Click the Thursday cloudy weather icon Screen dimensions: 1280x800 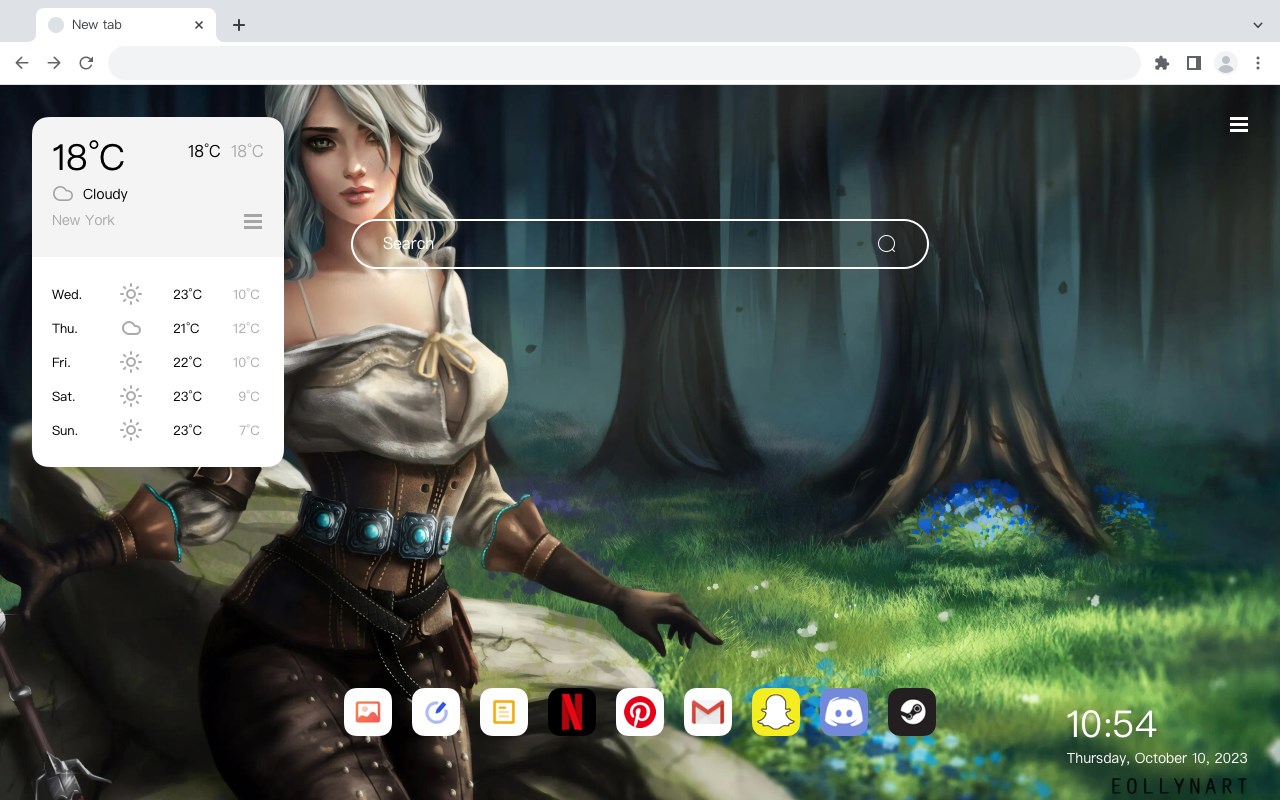[x=131, y=328]
